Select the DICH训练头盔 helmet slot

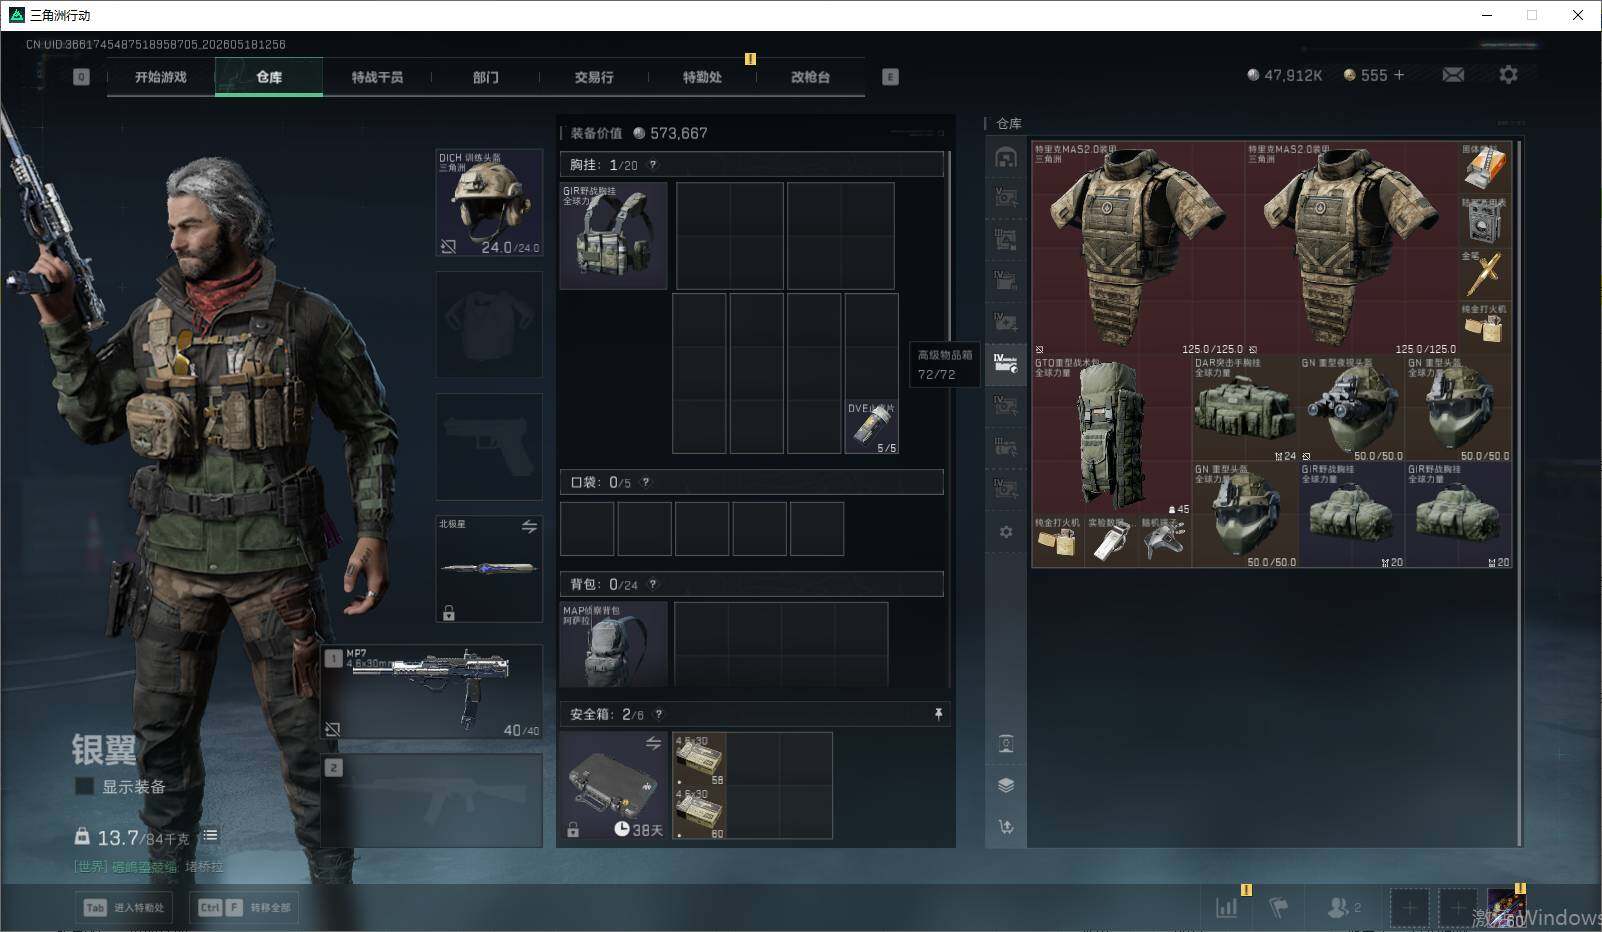click(x=489, y=203)
